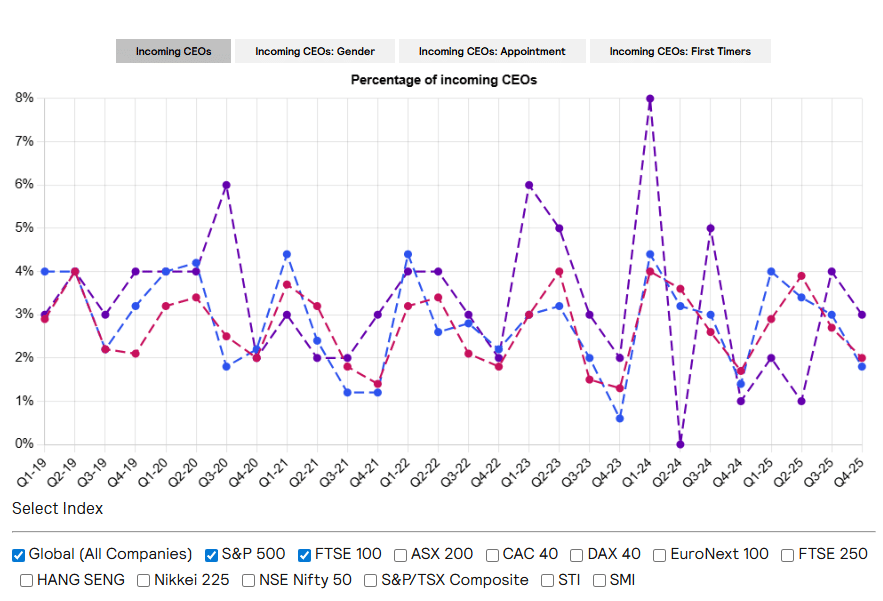Select the Incoming CEOs: First Timers tab
Viewport: 883px width, 601px height.
pos(680,51)
